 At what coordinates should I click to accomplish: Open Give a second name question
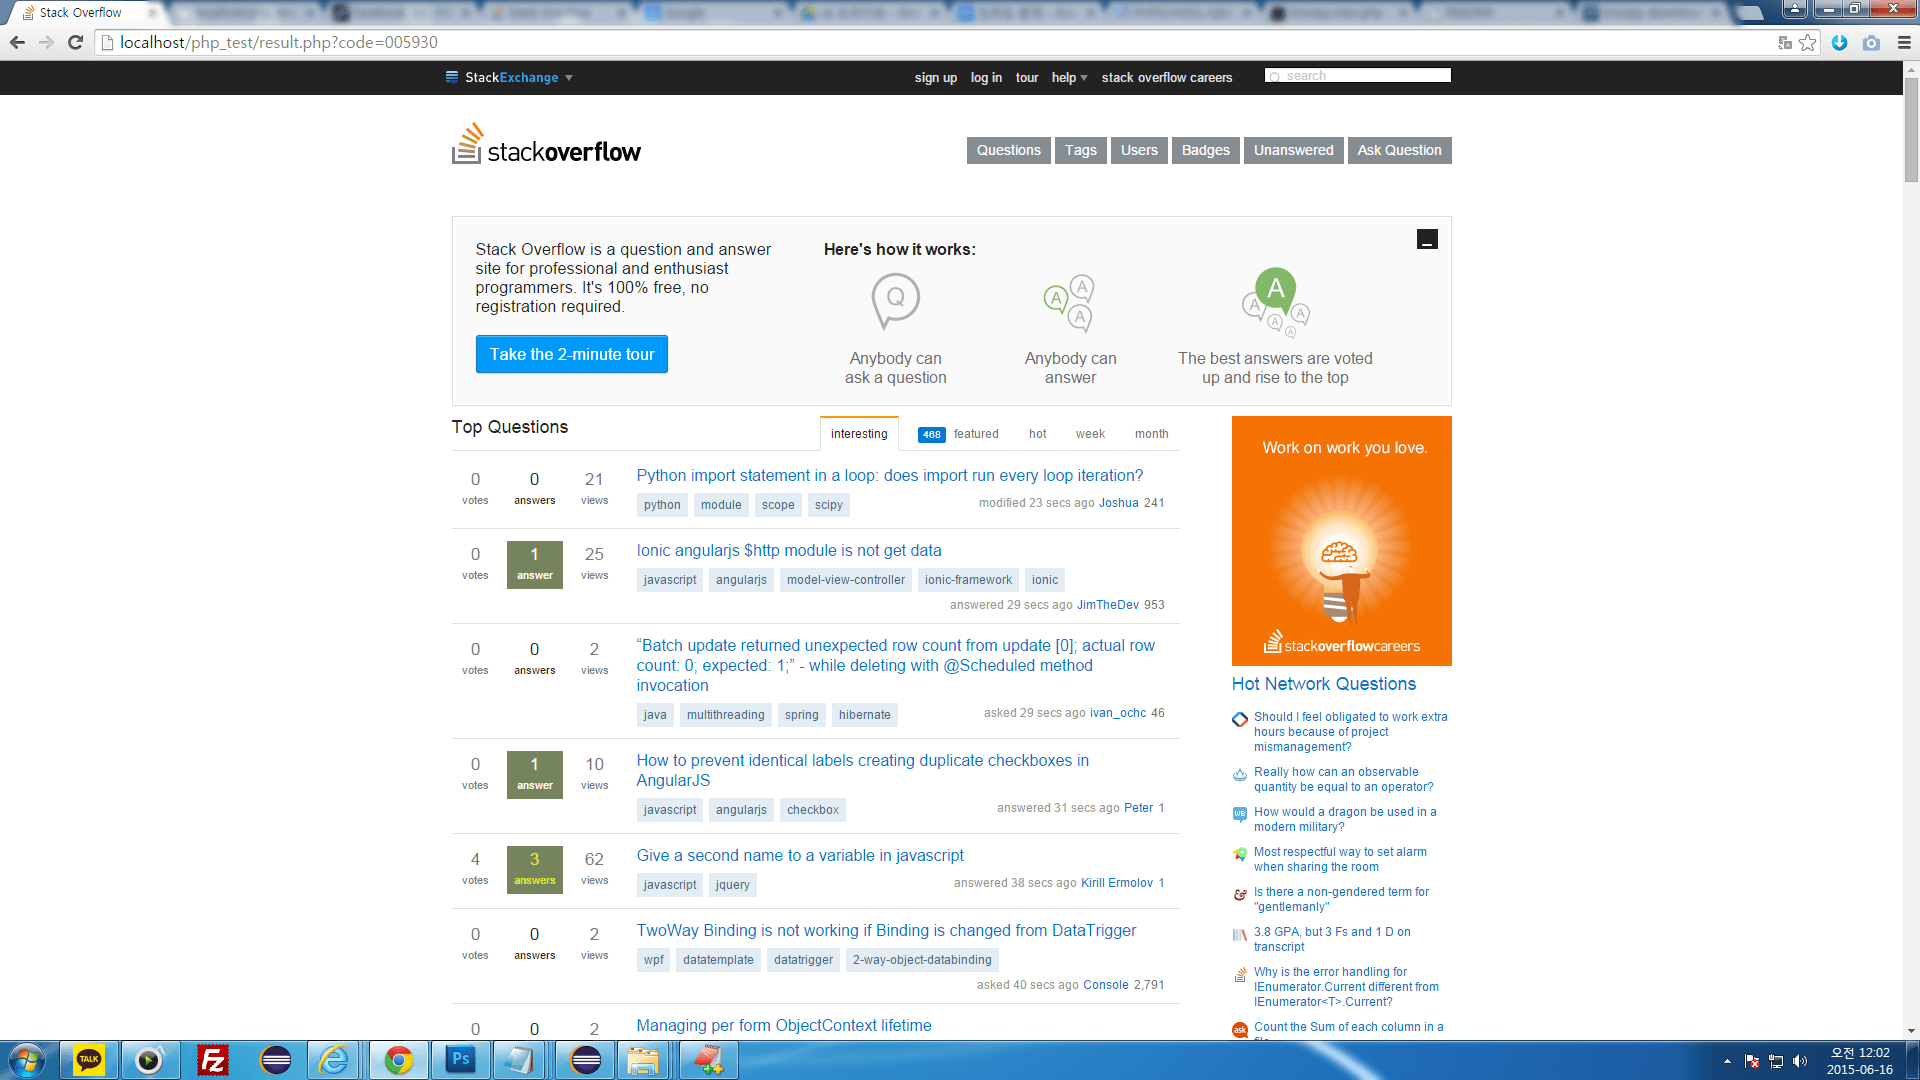(x=800, y=856)
